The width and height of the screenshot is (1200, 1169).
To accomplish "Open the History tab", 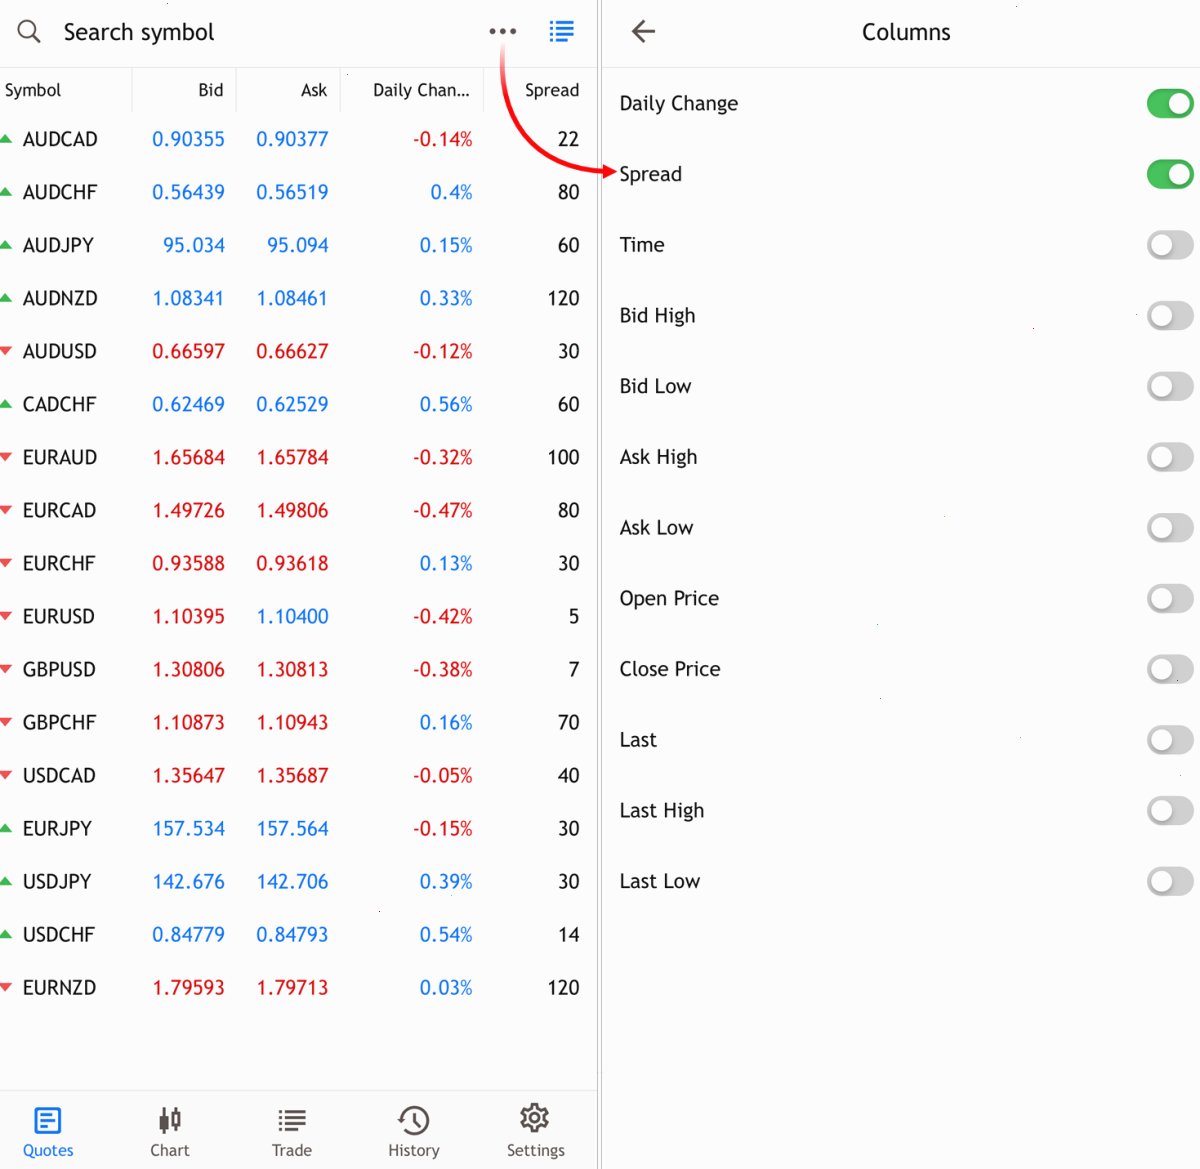I will coord(414,1131).
